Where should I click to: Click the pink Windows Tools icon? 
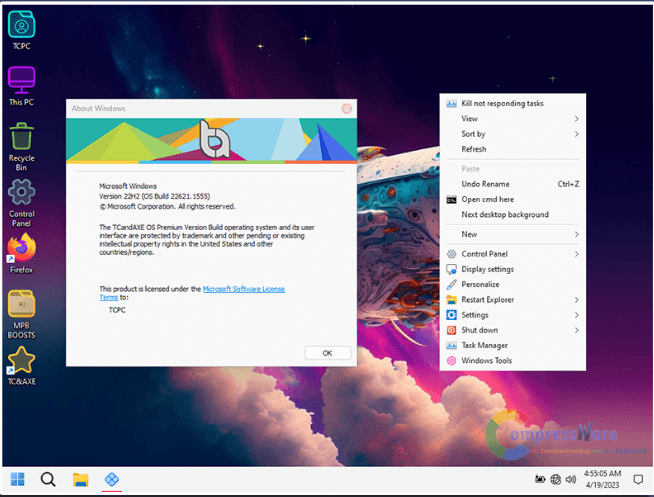pos(451,361)
